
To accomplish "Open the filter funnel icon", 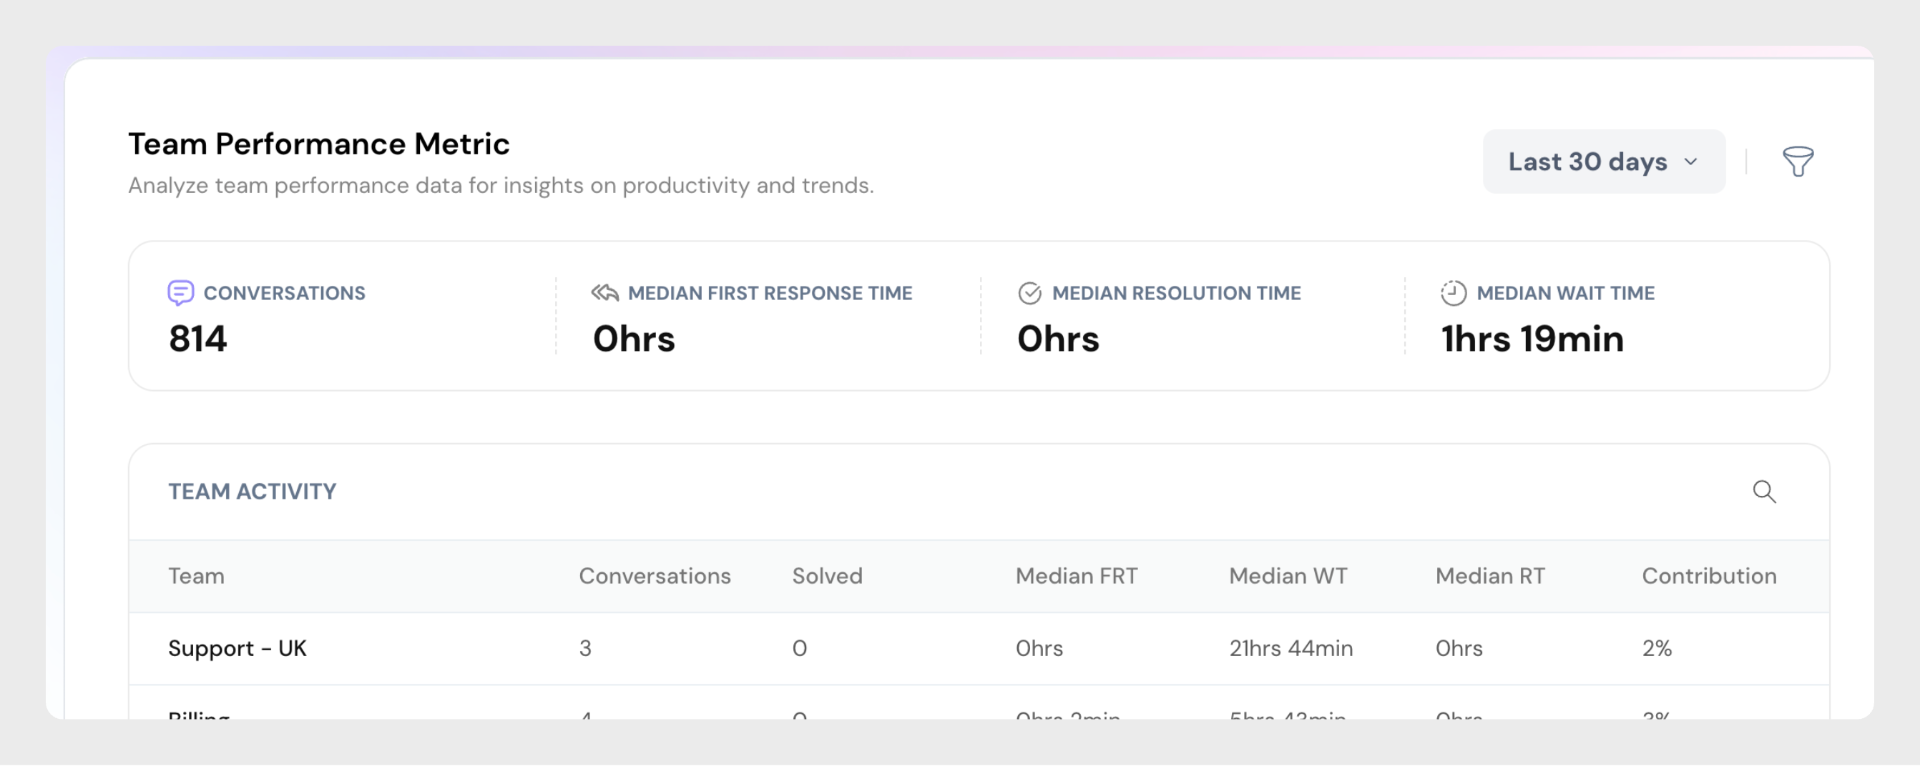I will coord(1797,161).
